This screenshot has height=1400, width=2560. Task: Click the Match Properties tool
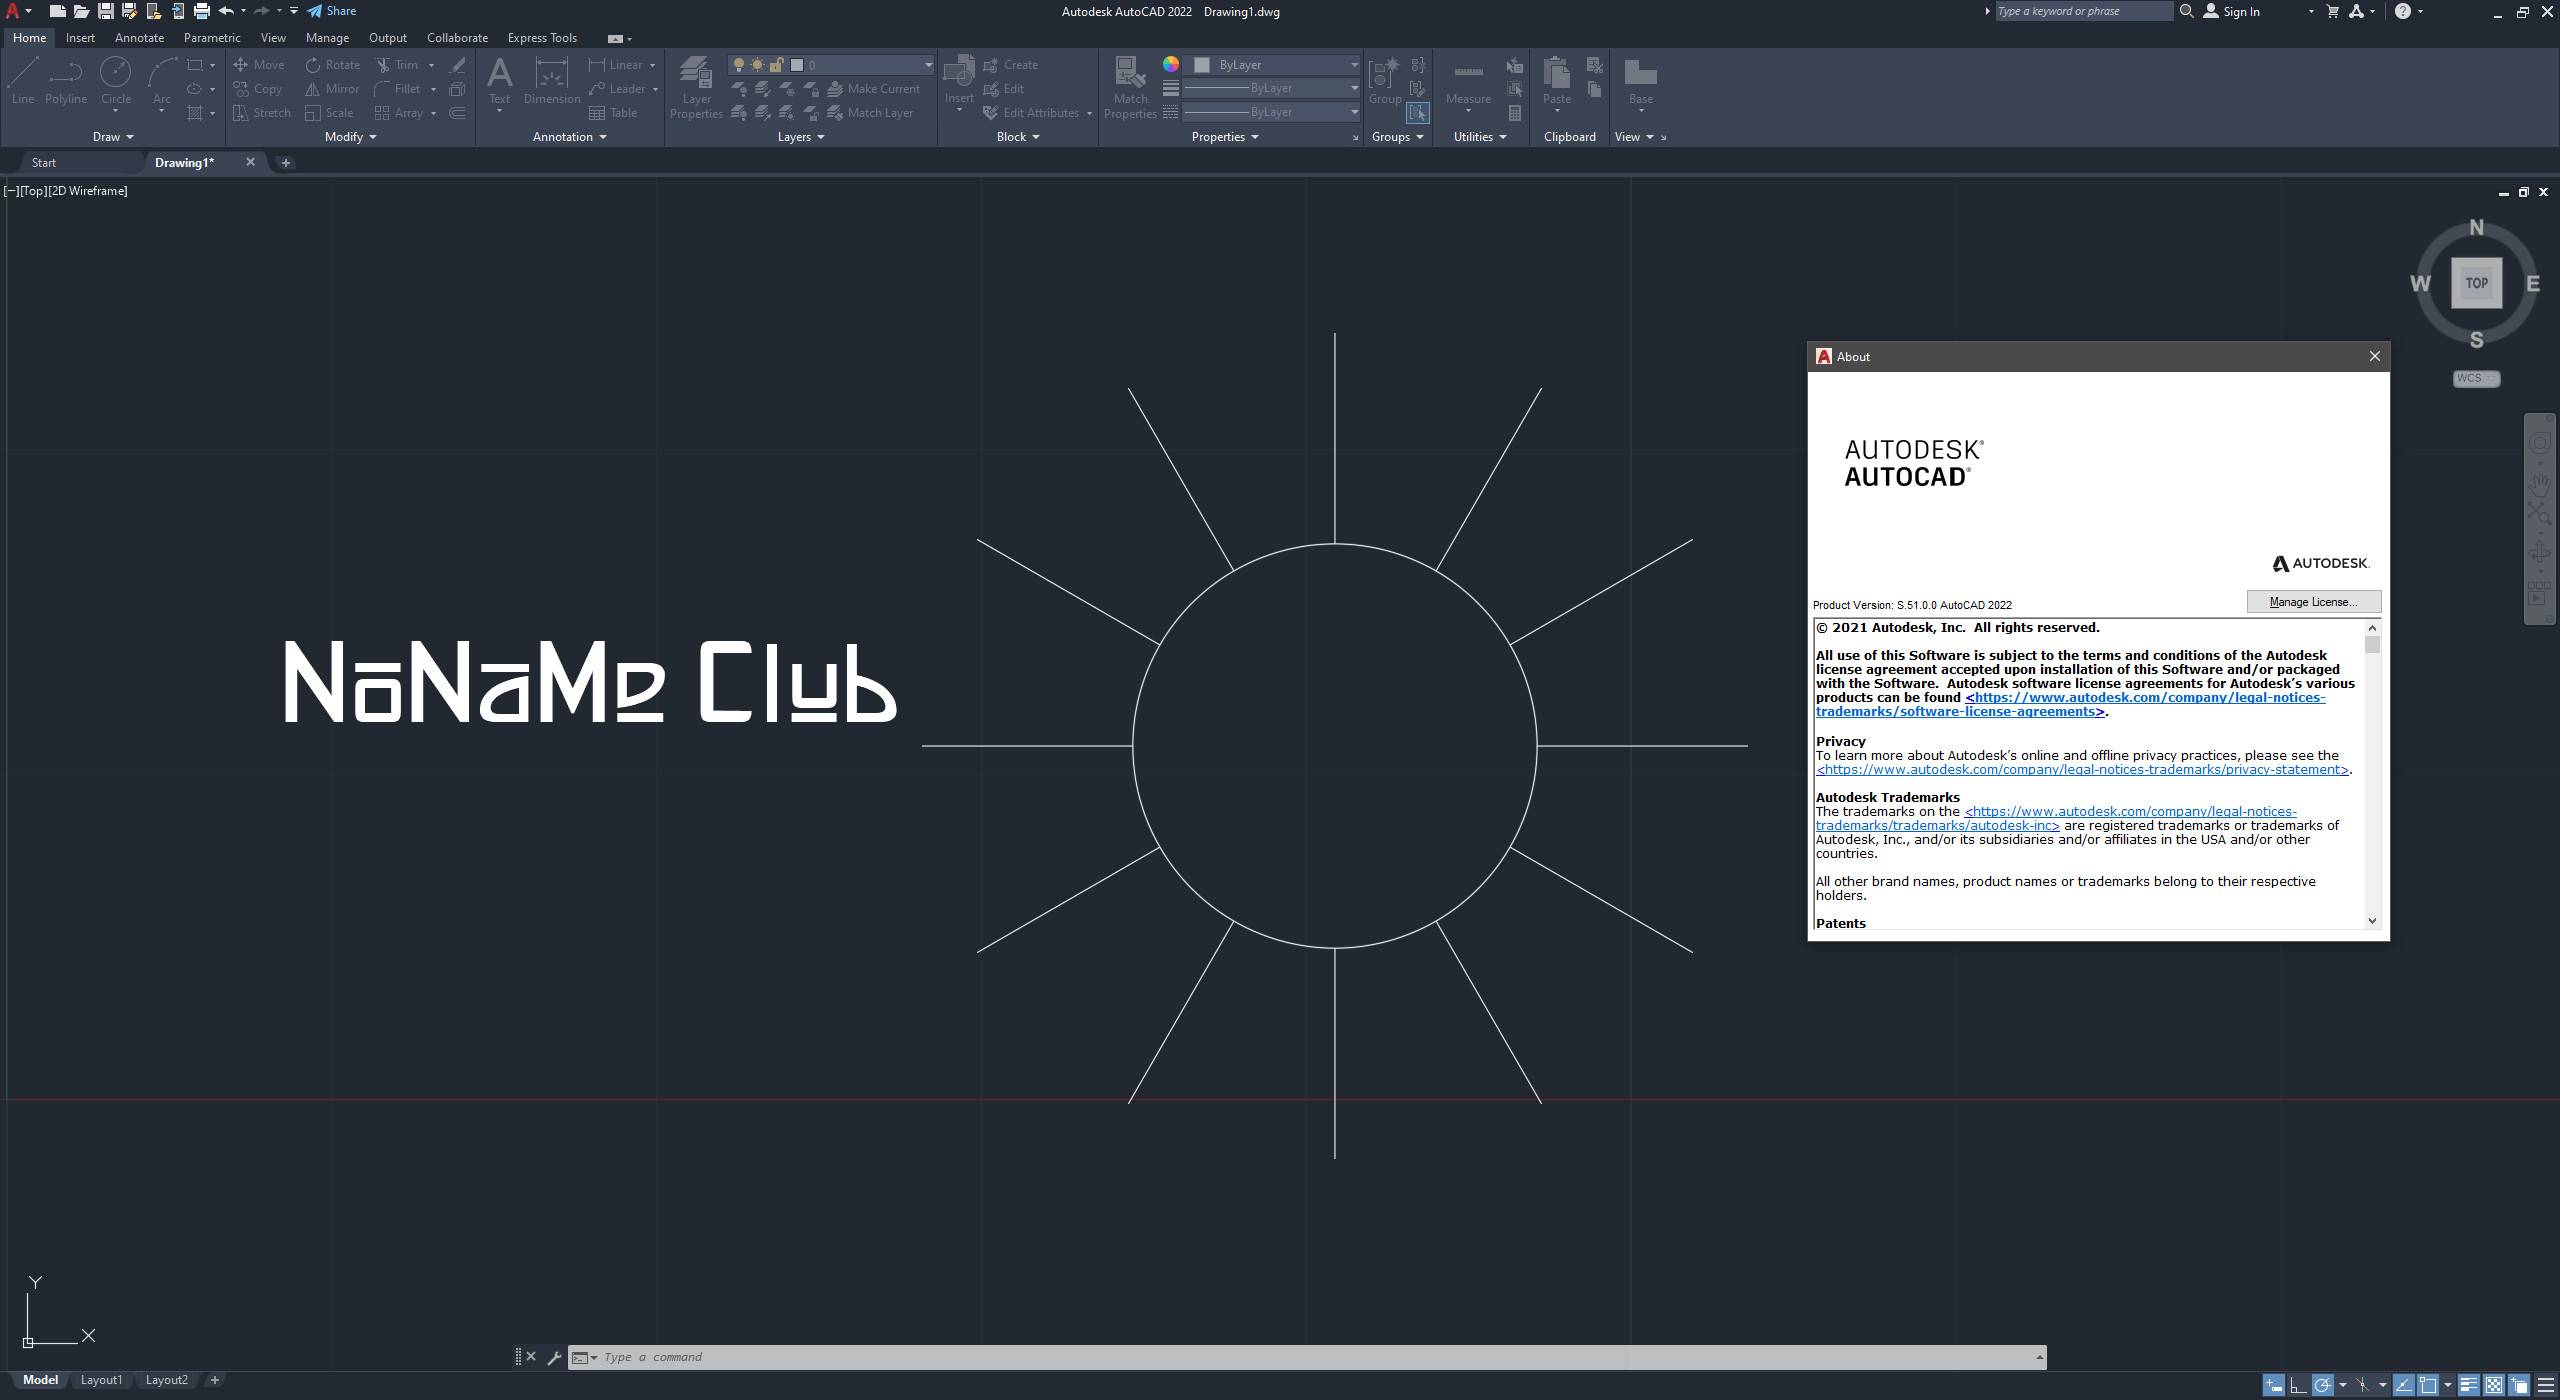click(x=1130, y=88)
